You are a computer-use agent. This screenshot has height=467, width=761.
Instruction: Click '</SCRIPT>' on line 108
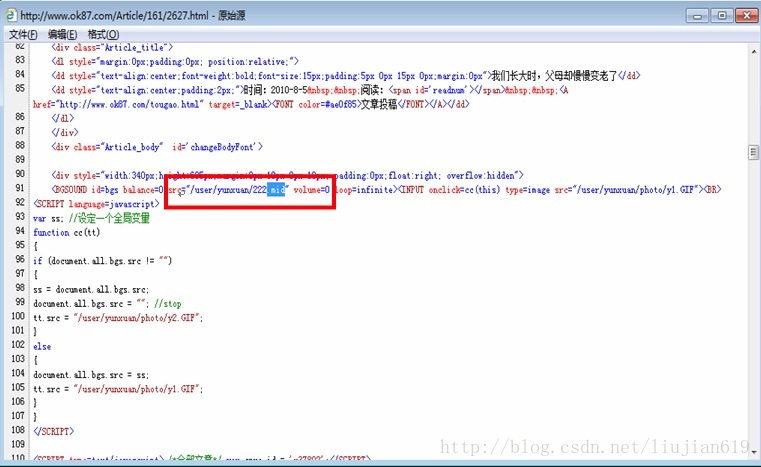pos(53,431)
